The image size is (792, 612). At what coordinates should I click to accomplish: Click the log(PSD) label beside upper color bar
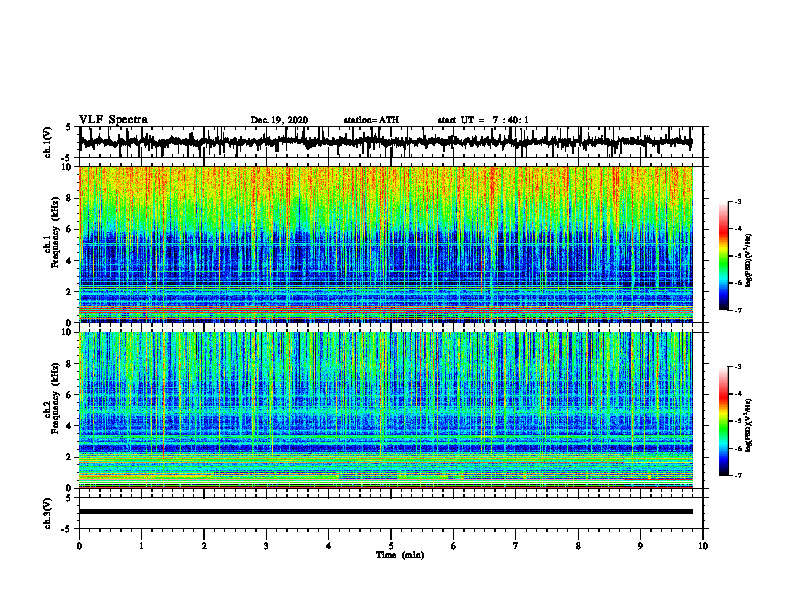click(749, 261)
